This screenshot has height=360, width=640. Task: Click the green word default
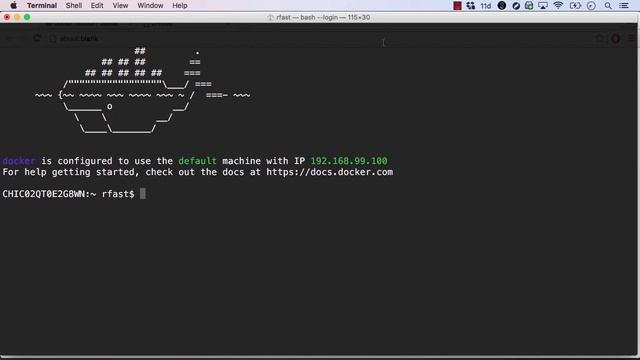click(x=197, y=161)
